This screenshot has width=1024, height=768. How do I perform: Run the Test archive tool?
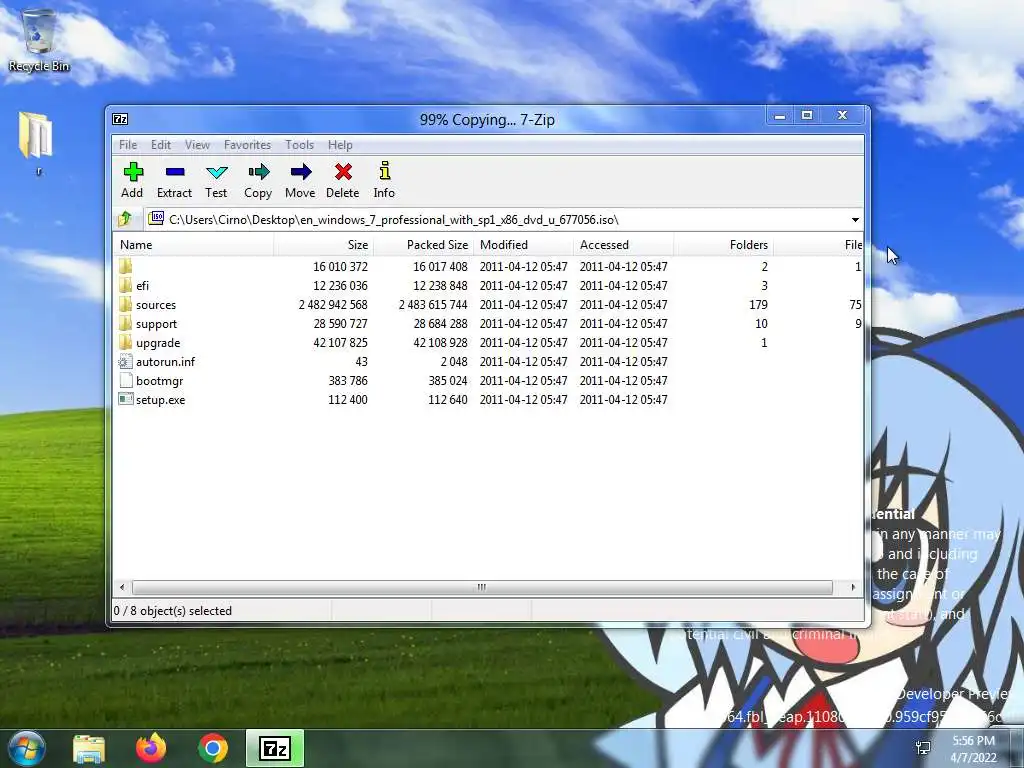tap(216, 172)
